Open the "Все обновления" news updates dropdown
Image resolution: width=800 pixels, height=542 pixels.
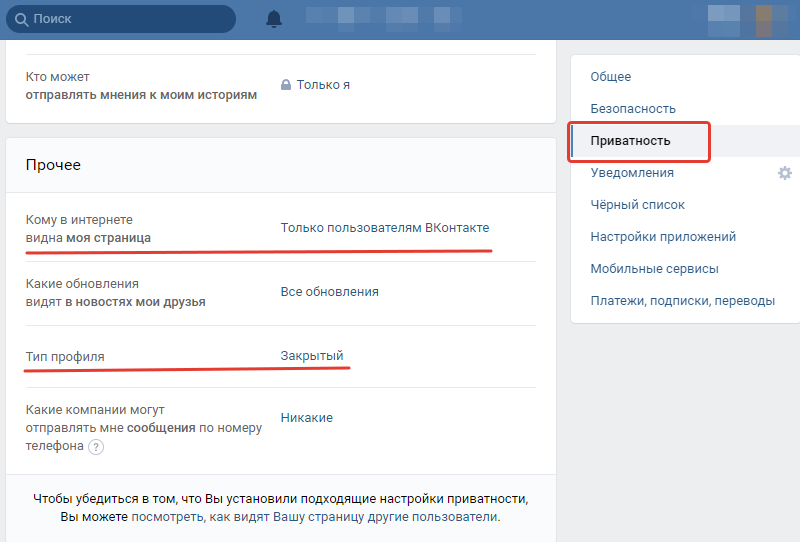click(329, 292)
